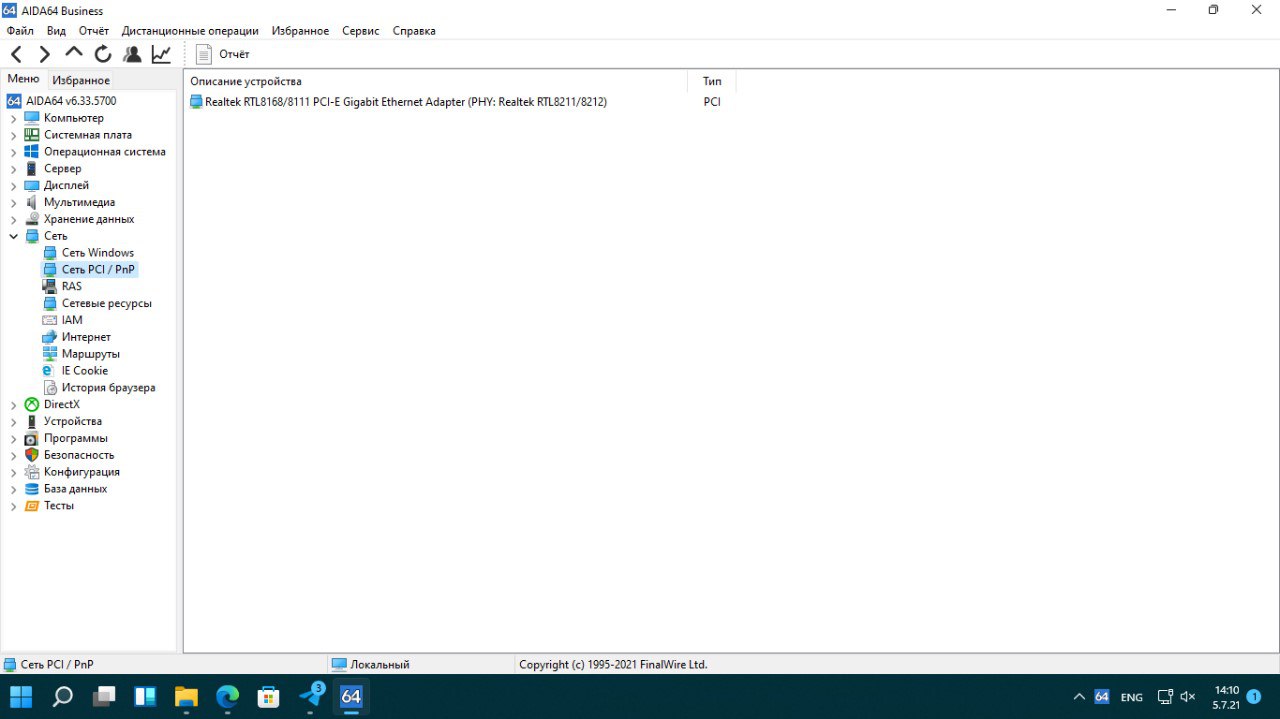Click the Тесты benchmark icon

[32, 506]
